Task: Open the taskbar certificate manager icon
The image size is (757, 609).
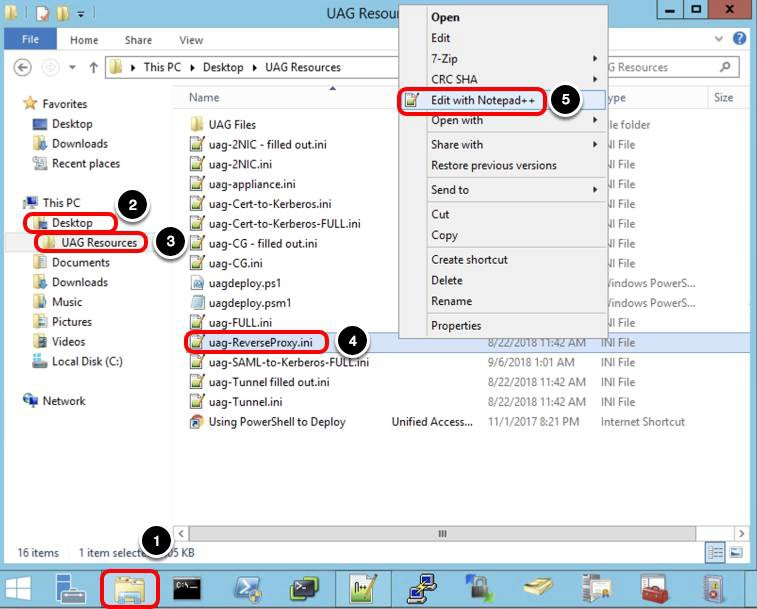Action: point(597,589)
